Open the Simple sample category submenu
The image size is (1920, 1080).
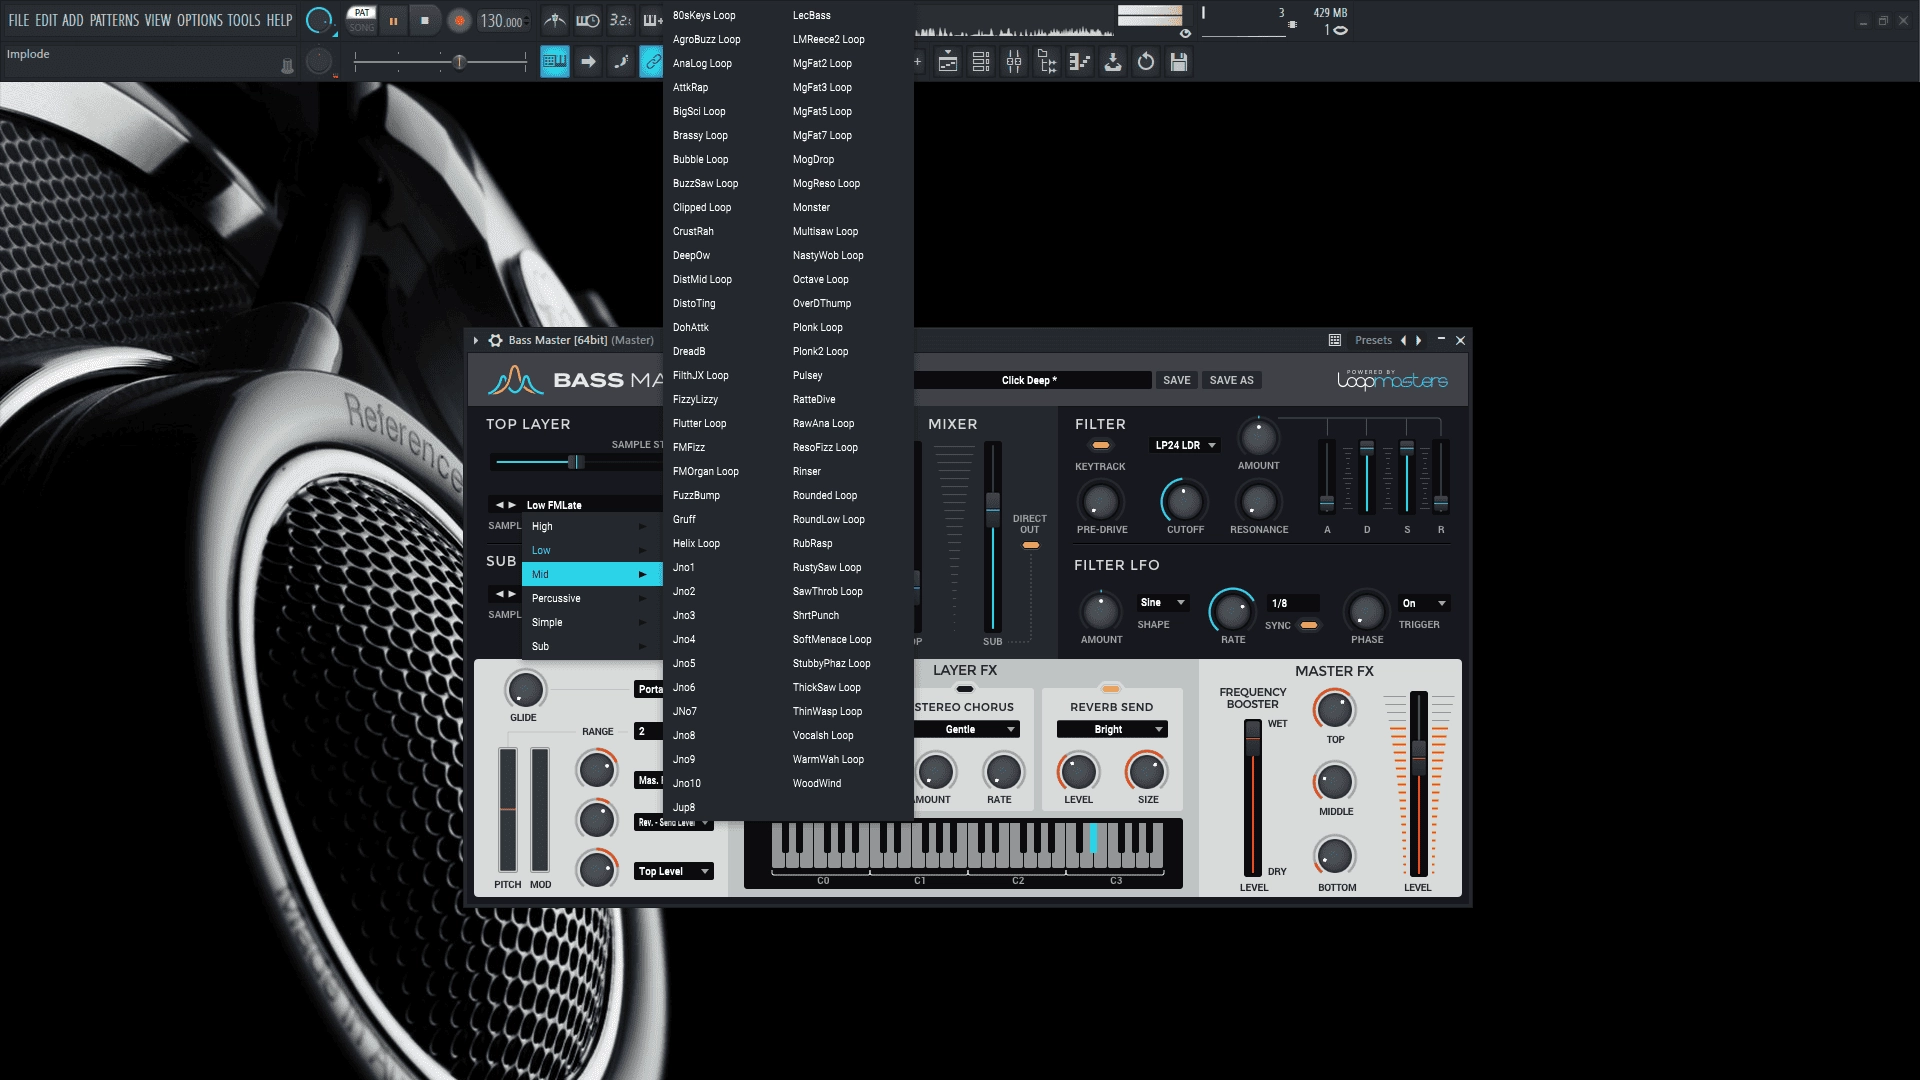[x=592, y=622]
